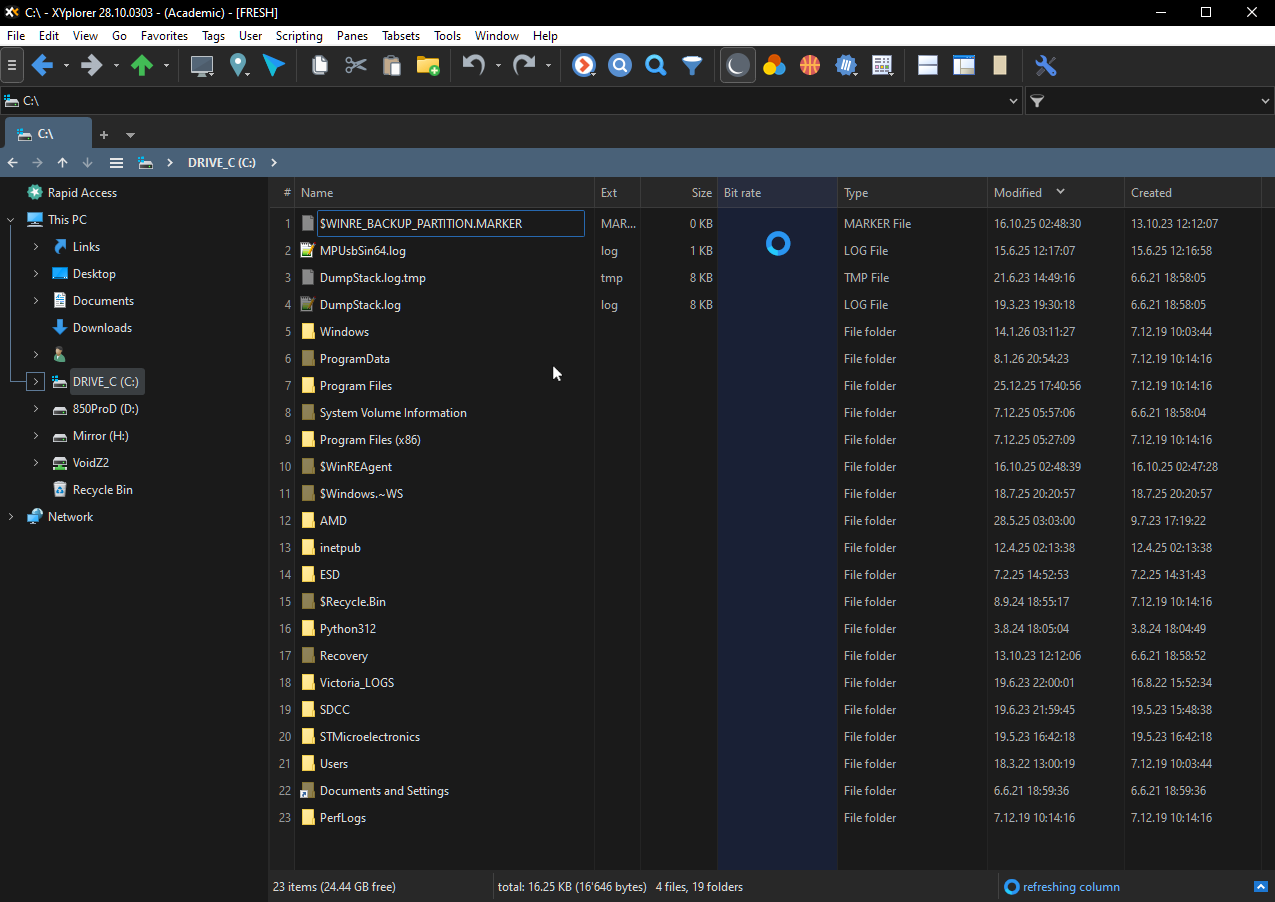The image size is (1275, 902).
Task: Open the address bar dropdown arrow
Action: click(1013, 101)
